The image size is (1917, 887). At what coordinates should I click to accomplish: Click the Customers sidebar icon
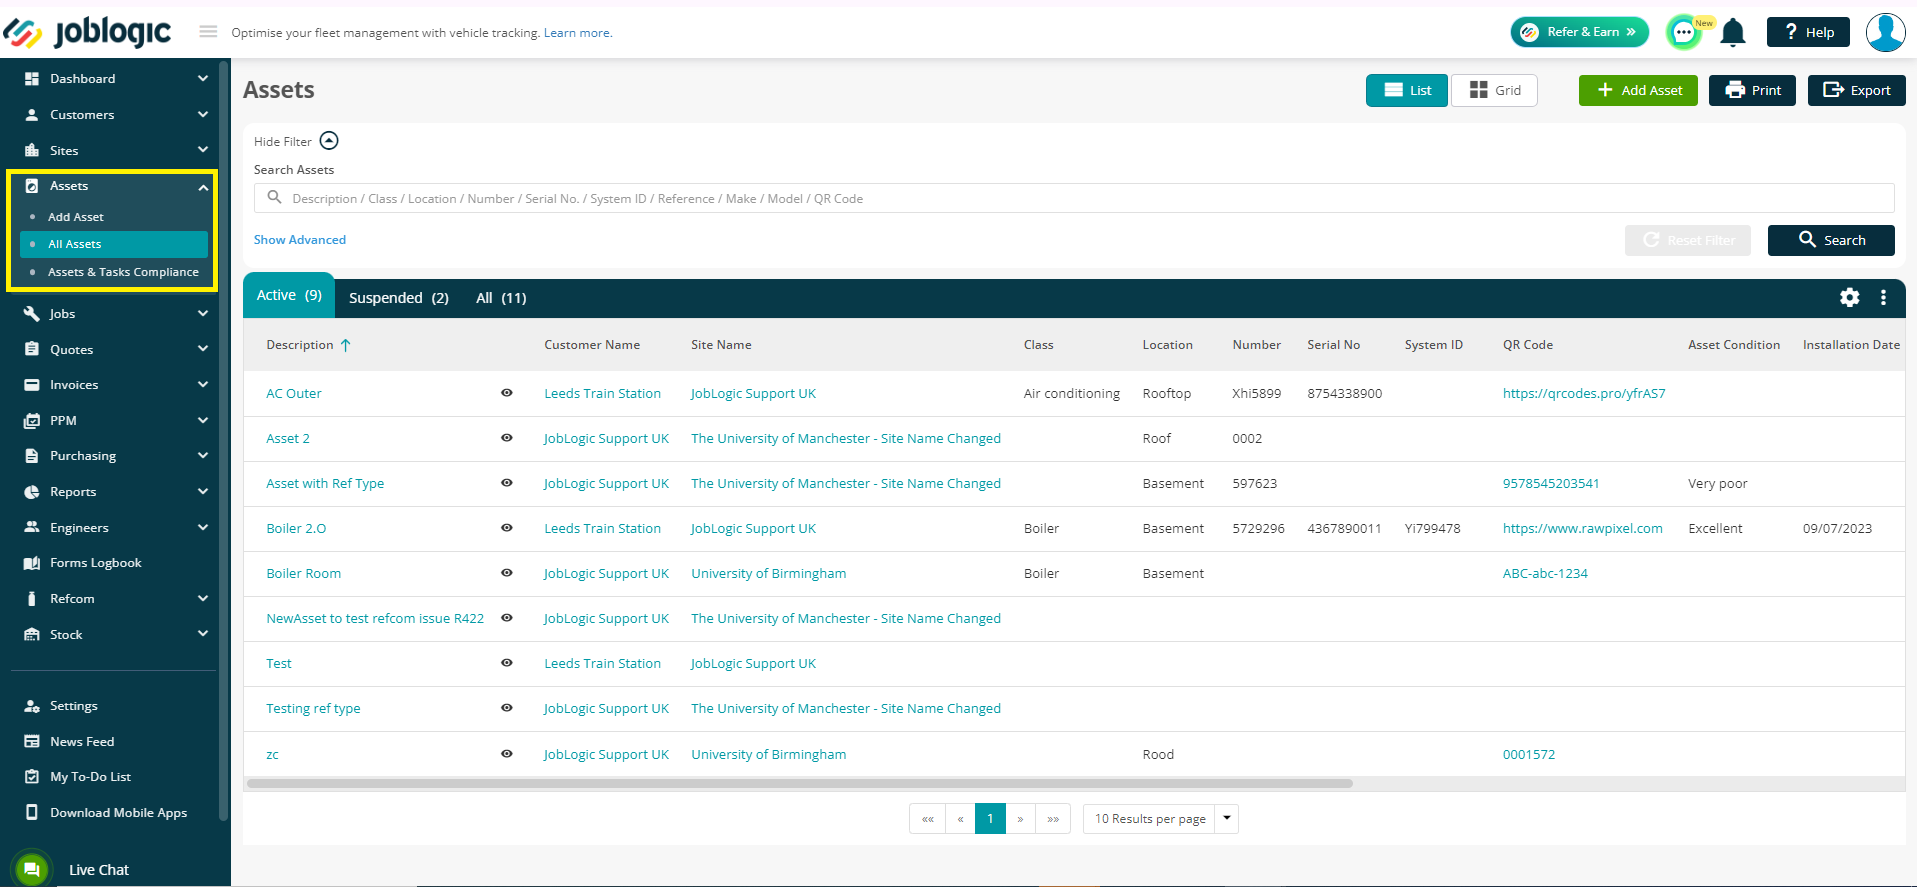coord(32,115)
